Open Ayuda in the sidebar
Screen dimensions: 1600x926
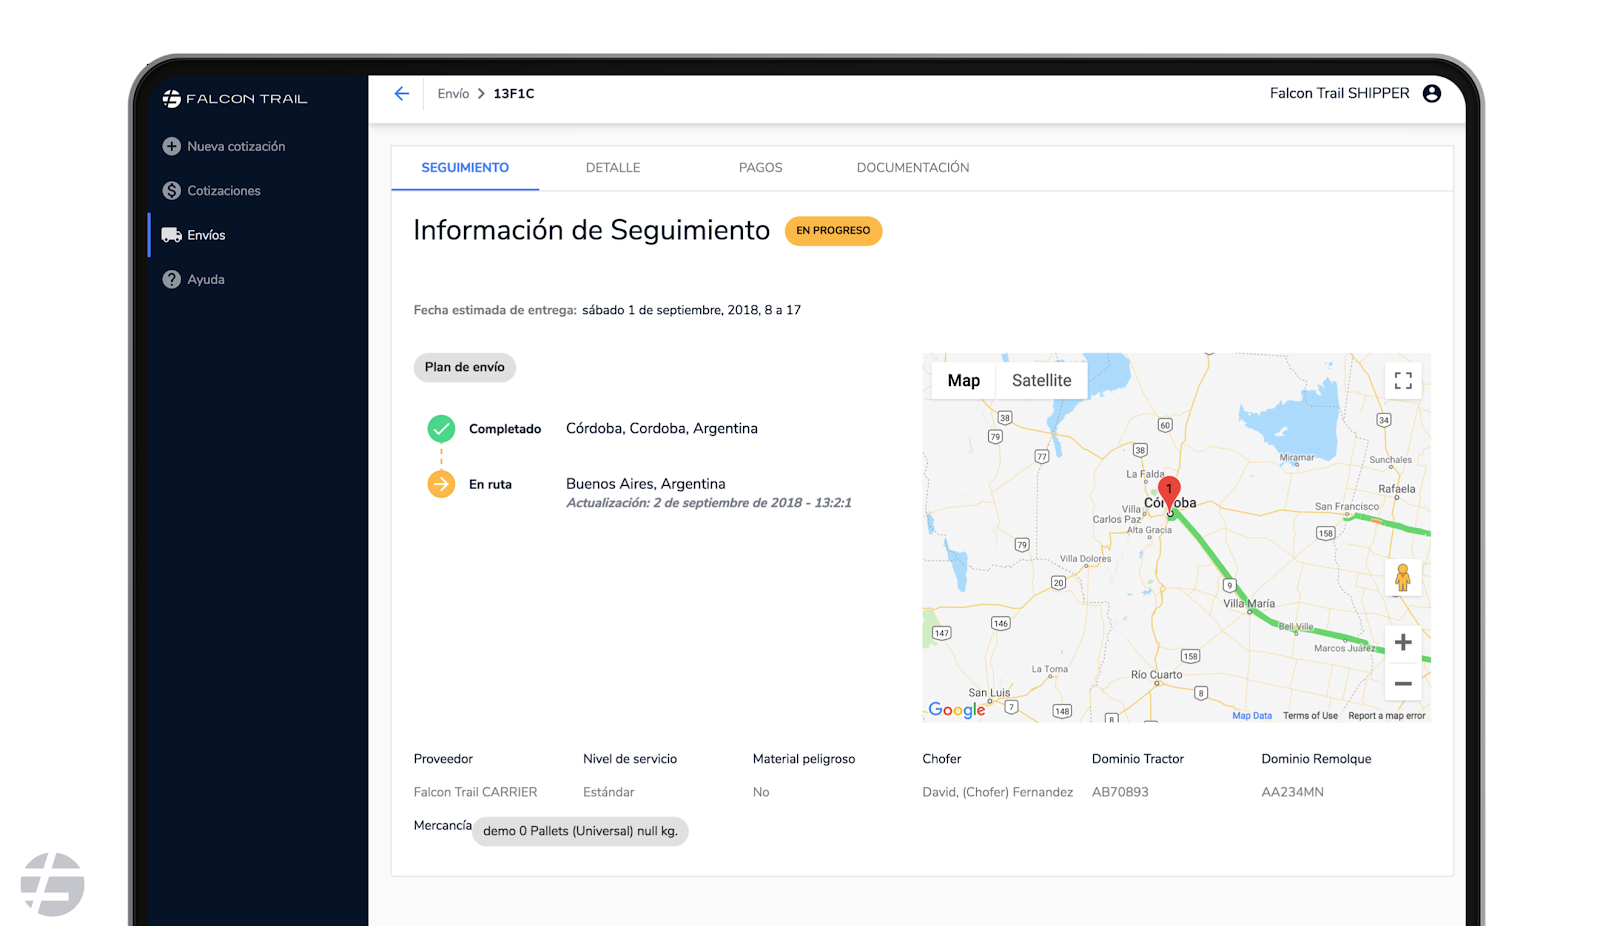pyautogui.click(x=206, y=280)
